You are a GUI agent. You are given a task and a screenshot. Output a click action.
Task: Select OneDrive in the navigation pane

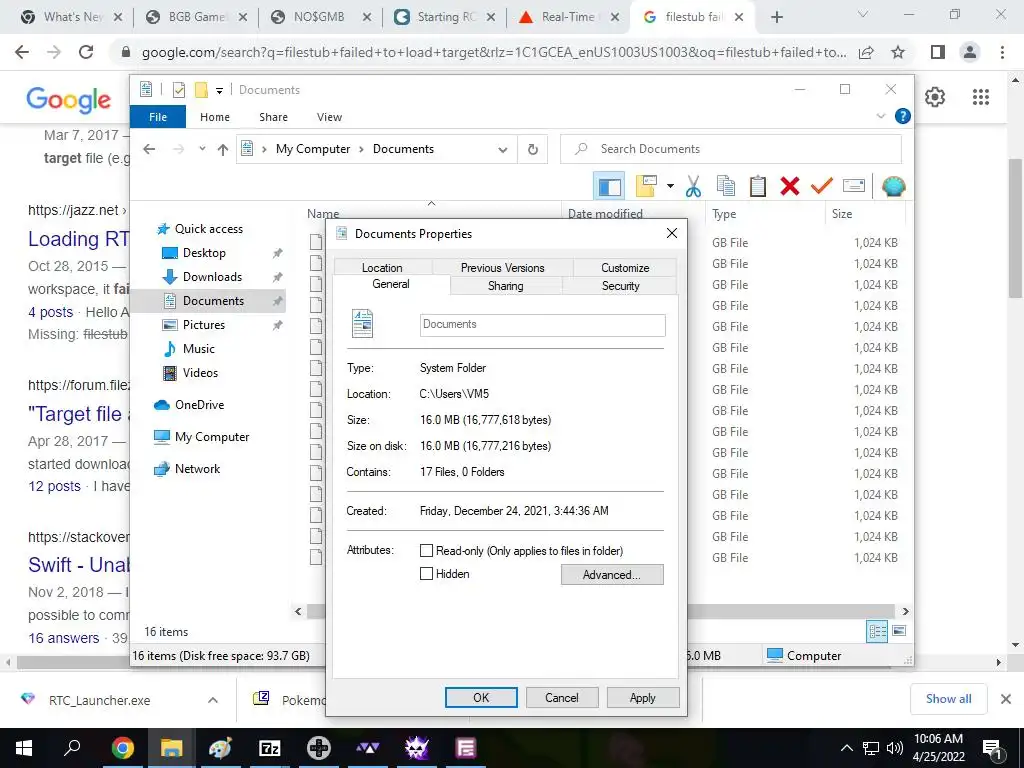point(199,405)
